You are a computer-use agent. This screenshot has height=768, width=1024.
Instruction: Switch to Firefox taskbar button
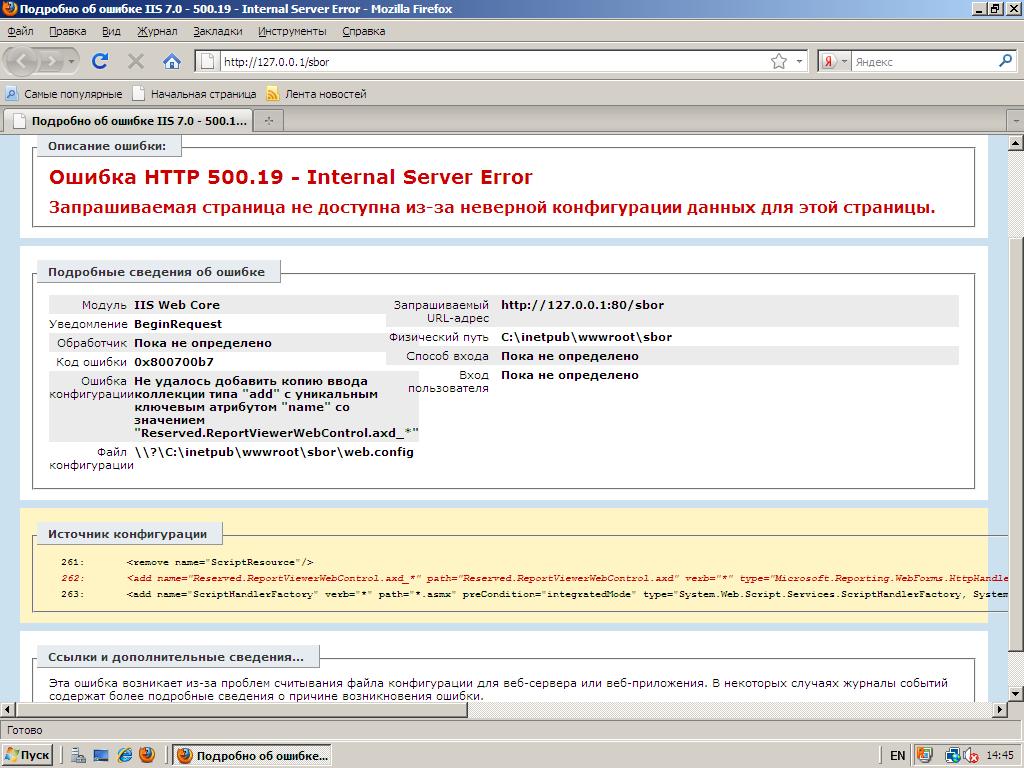tap(253, 756)
